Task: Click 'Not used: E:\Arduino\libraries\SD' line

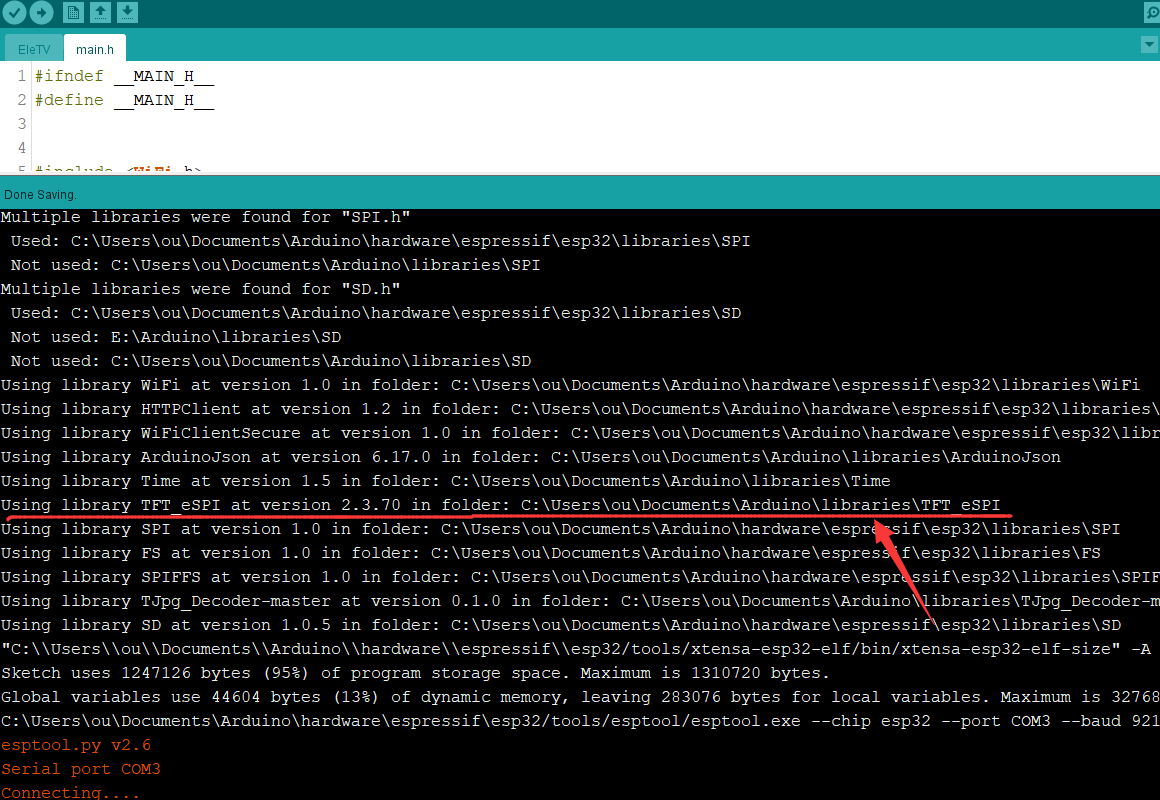Action: pos(176,337)
